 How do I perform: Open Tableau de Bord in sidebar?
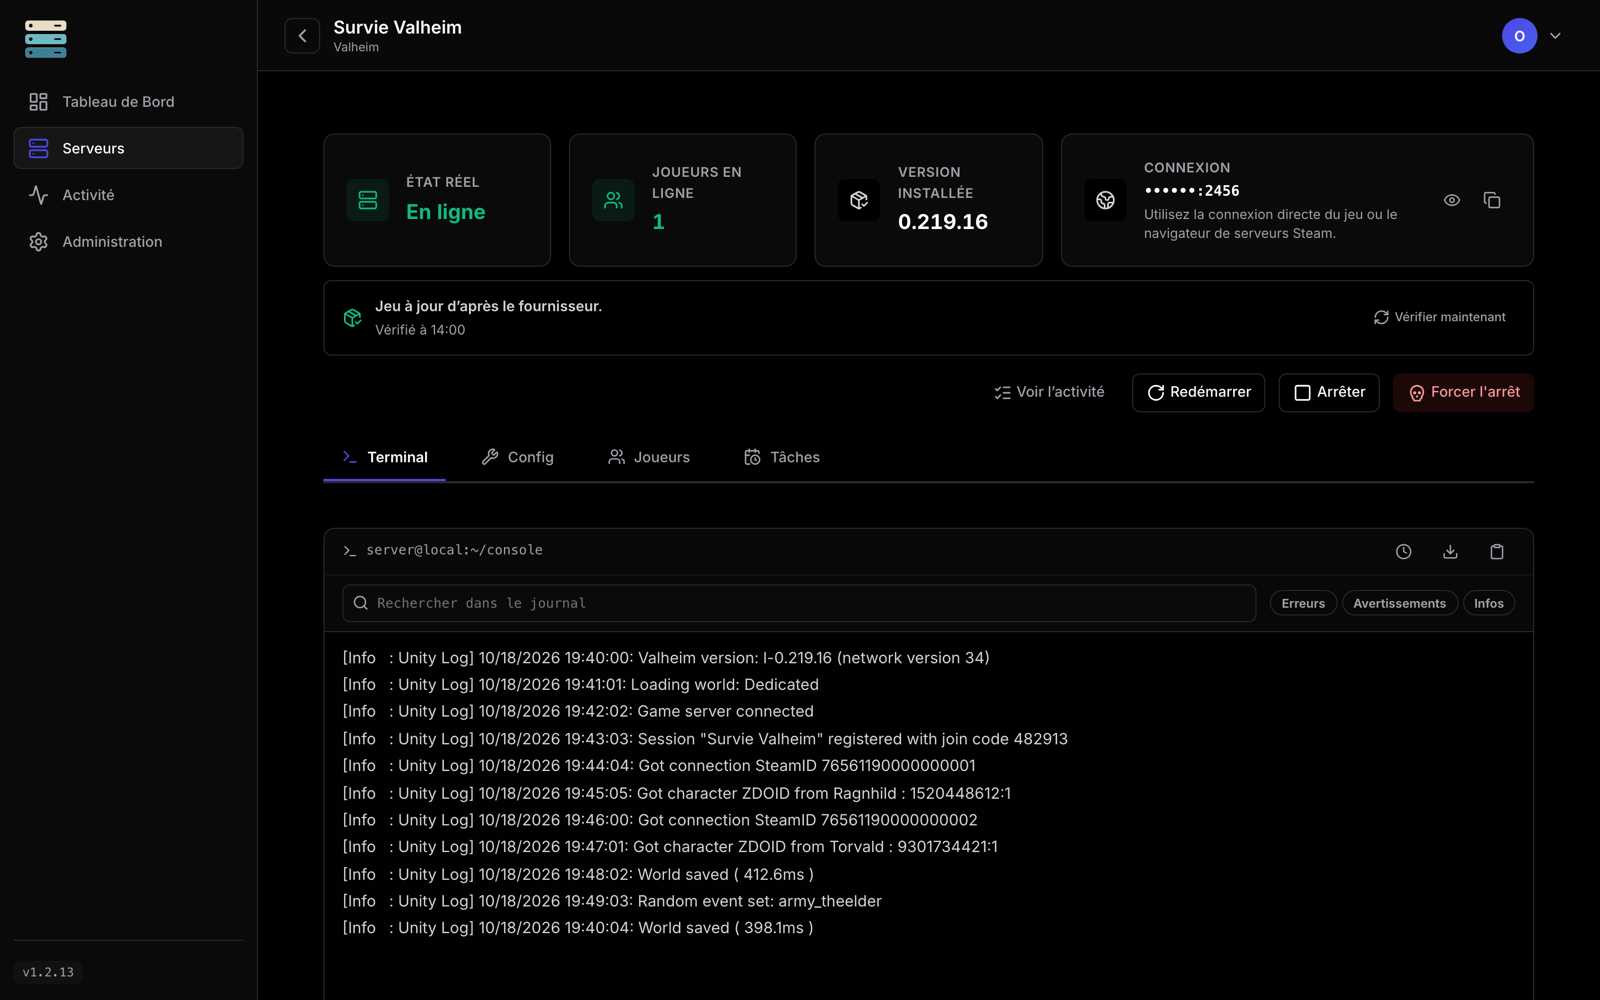point(128,102)
